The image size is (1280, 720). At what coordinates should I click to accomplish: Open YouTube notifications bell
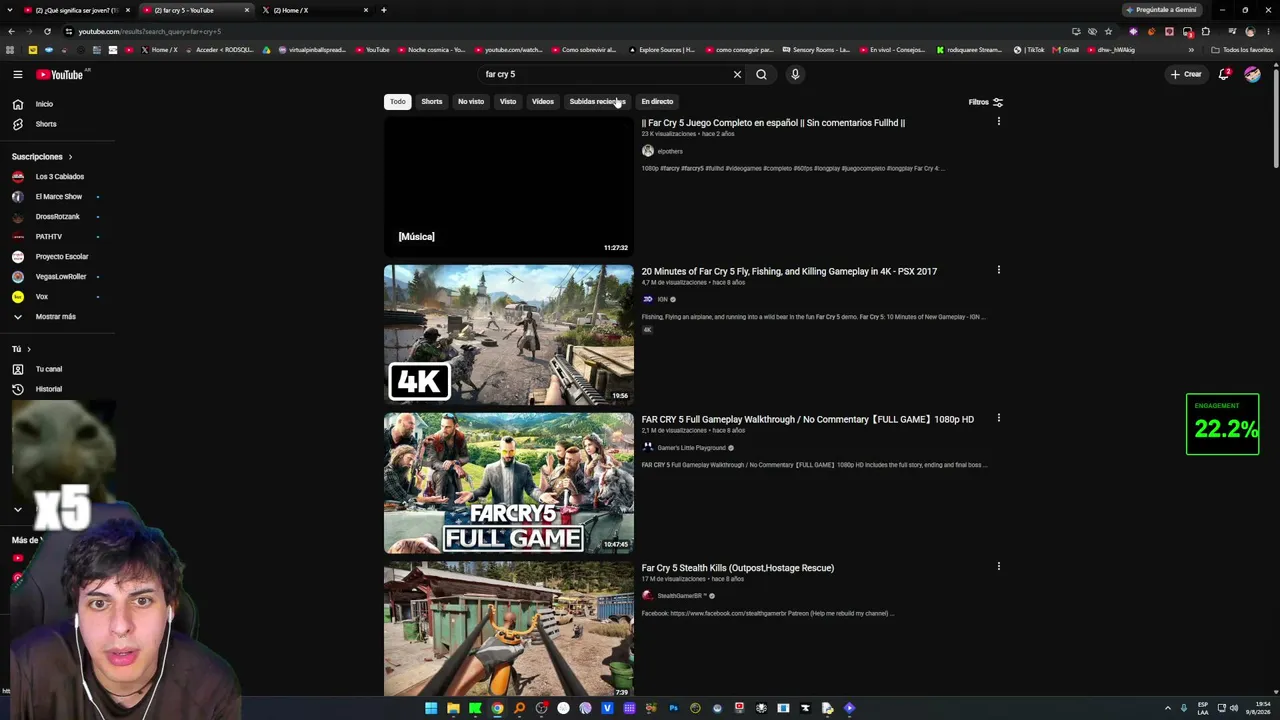tap(1224, 74)
